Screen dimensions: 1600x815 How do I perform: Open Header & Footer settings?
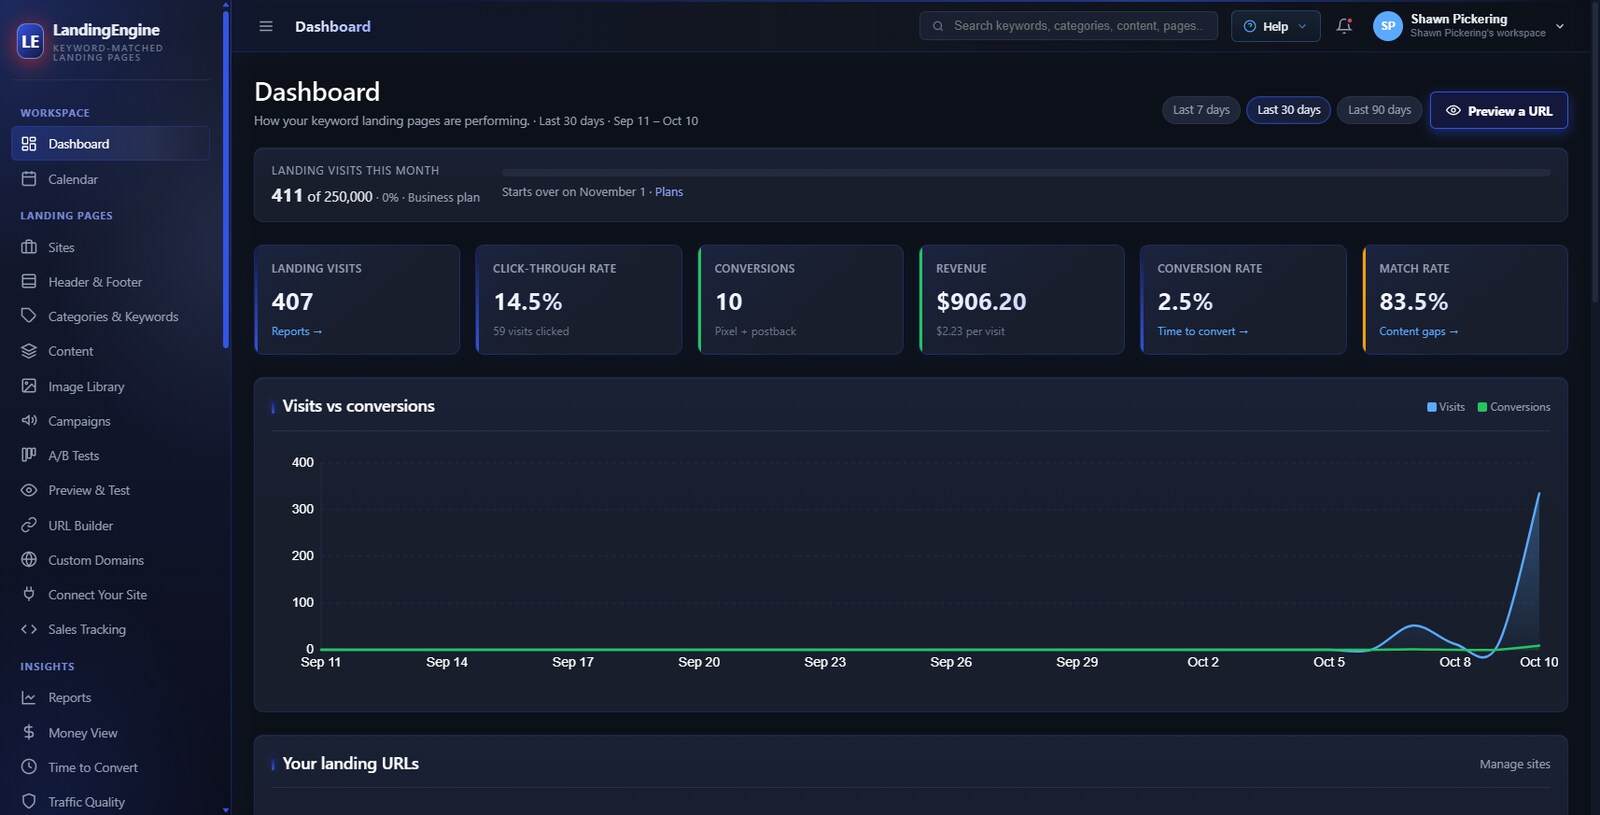point(110,282)
